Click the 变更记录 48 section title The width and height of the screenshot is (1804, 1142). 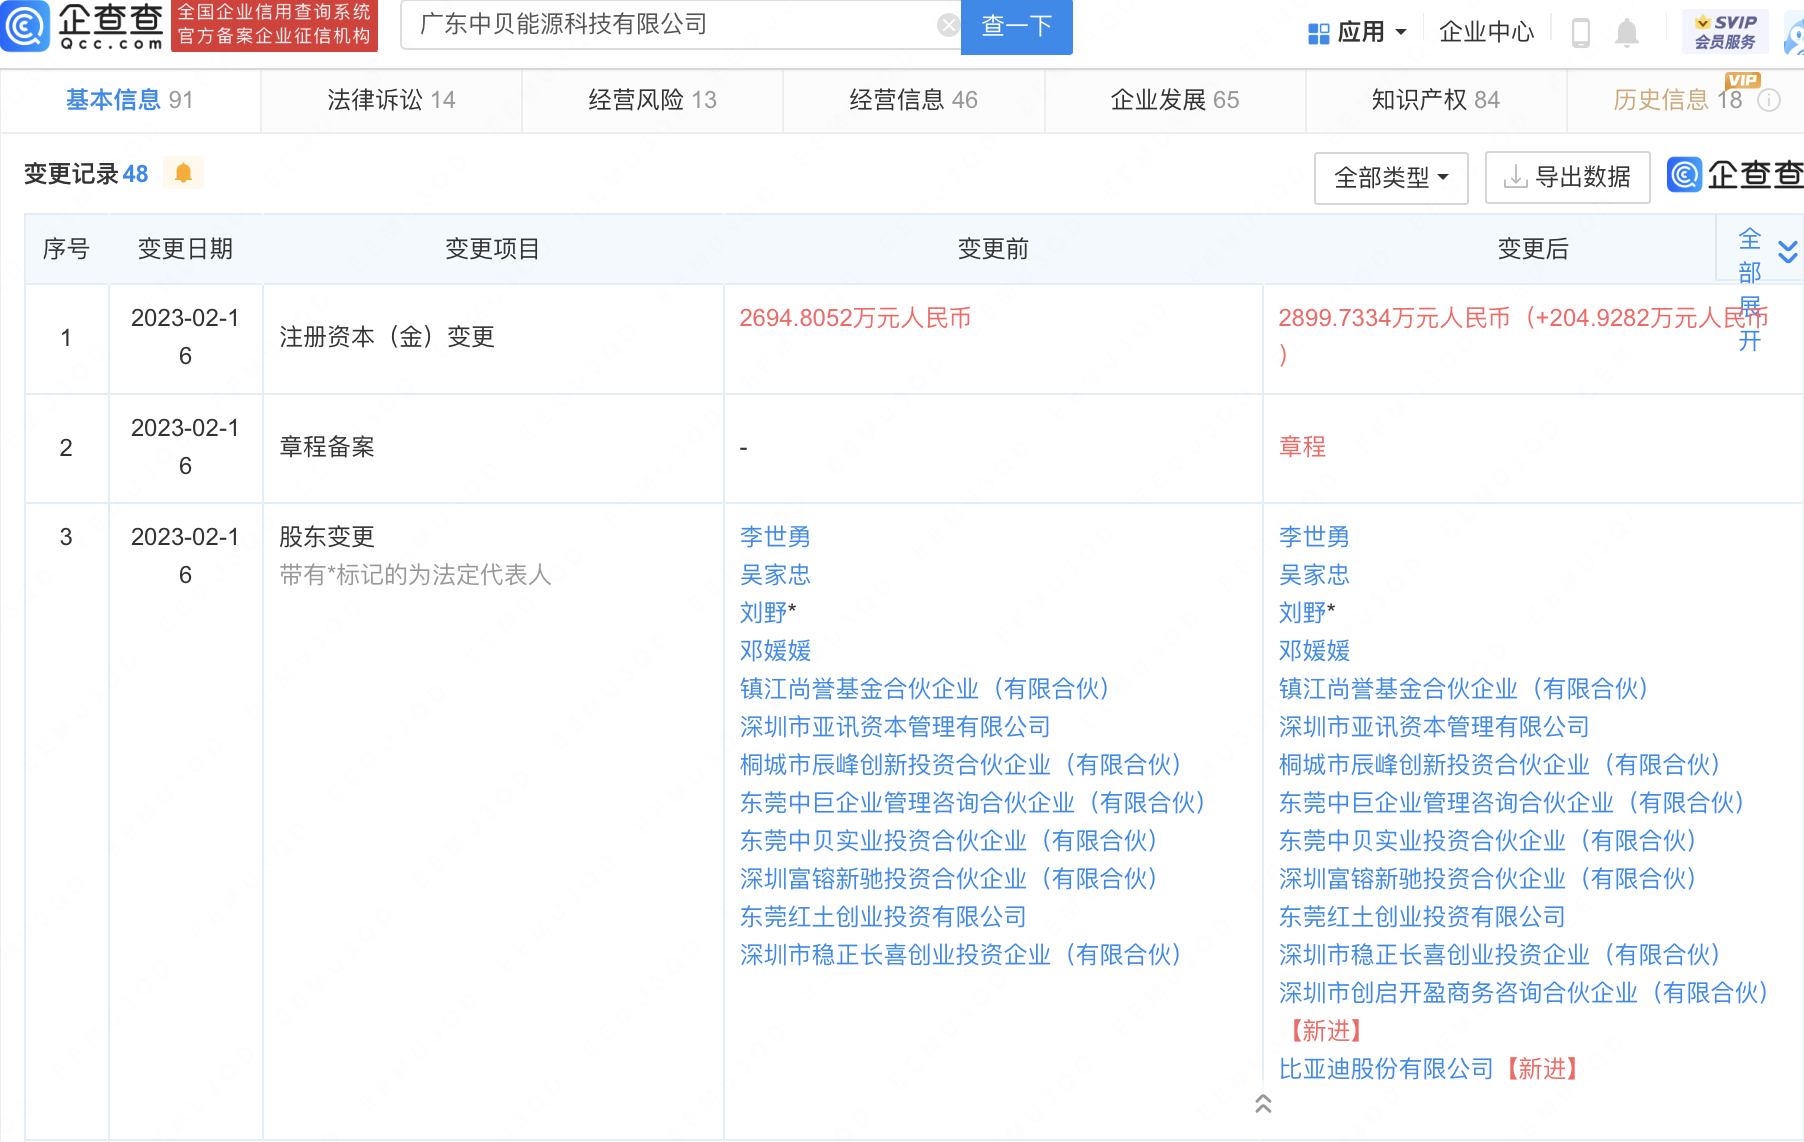[86, 174]
